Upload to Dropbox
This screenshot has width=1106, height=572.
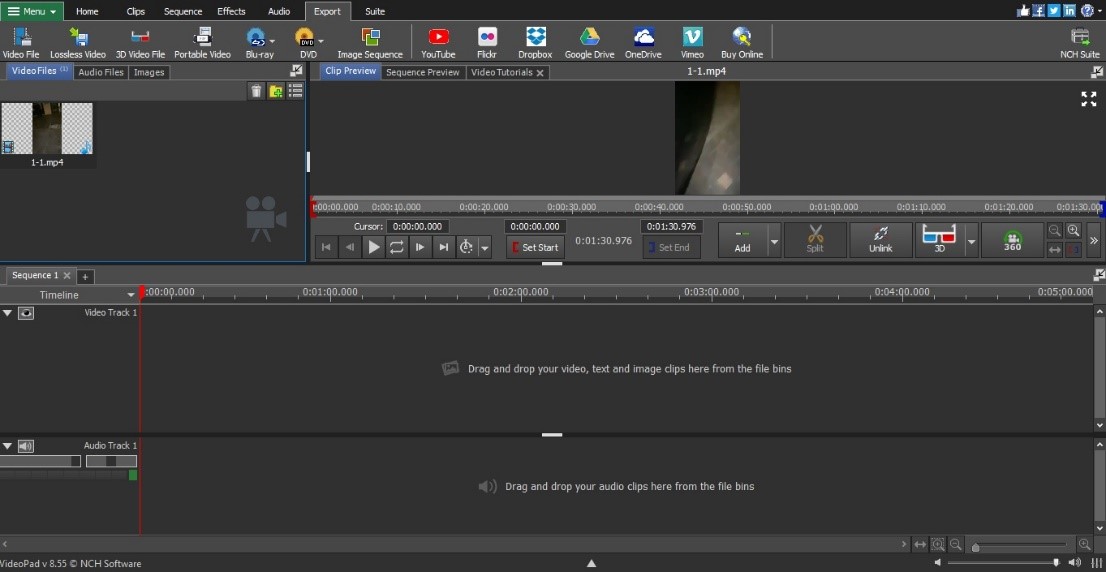click(535, 43)
